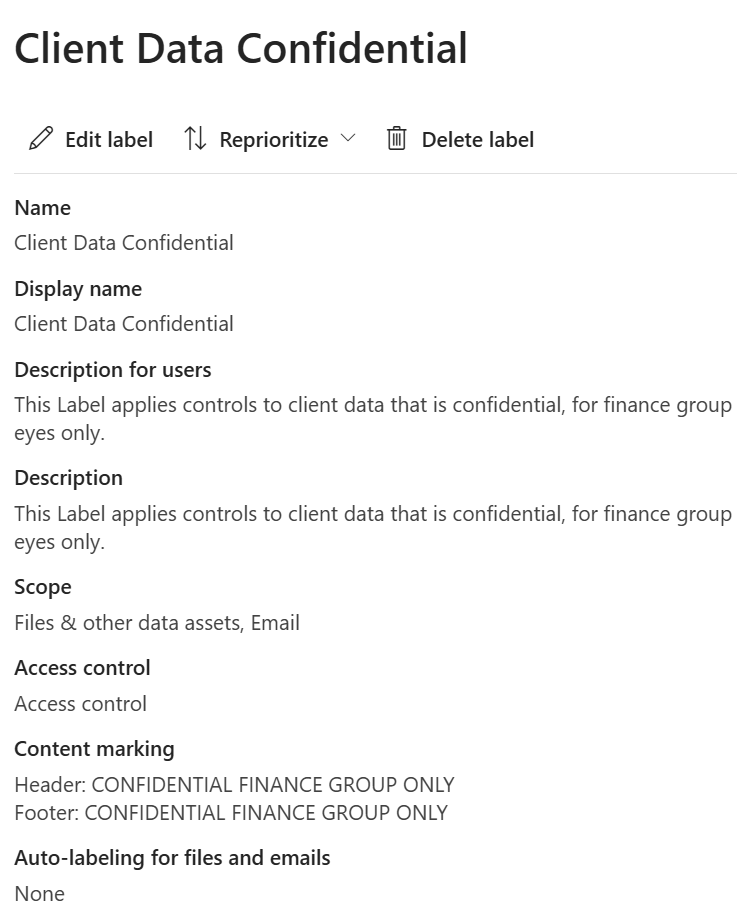This screenshot has height=915, width=737.
Task: Click the Auto-labeling for files and emails heading
Action: coord(172,858)
